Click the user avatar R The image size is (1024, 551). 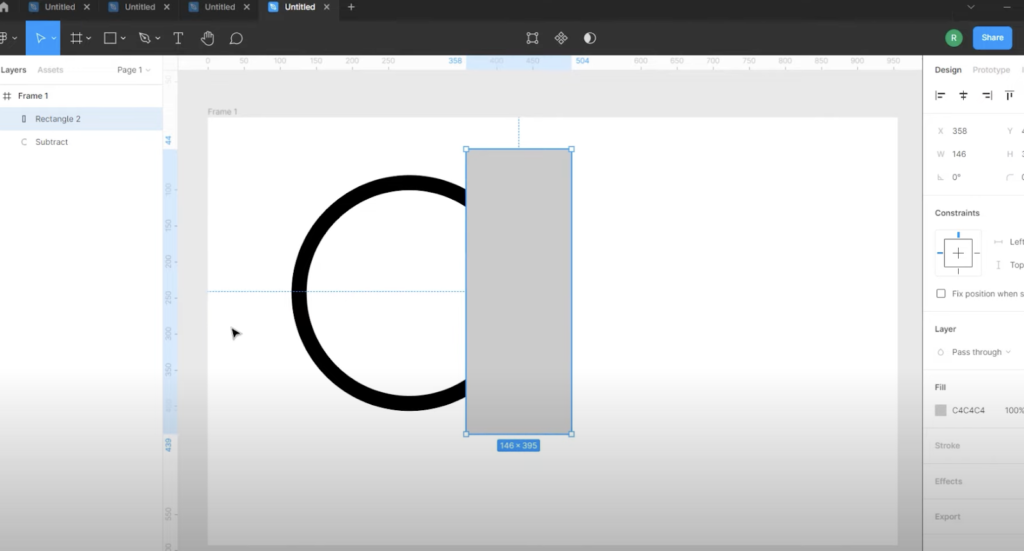pyautogui.click(x=953, y=38)
